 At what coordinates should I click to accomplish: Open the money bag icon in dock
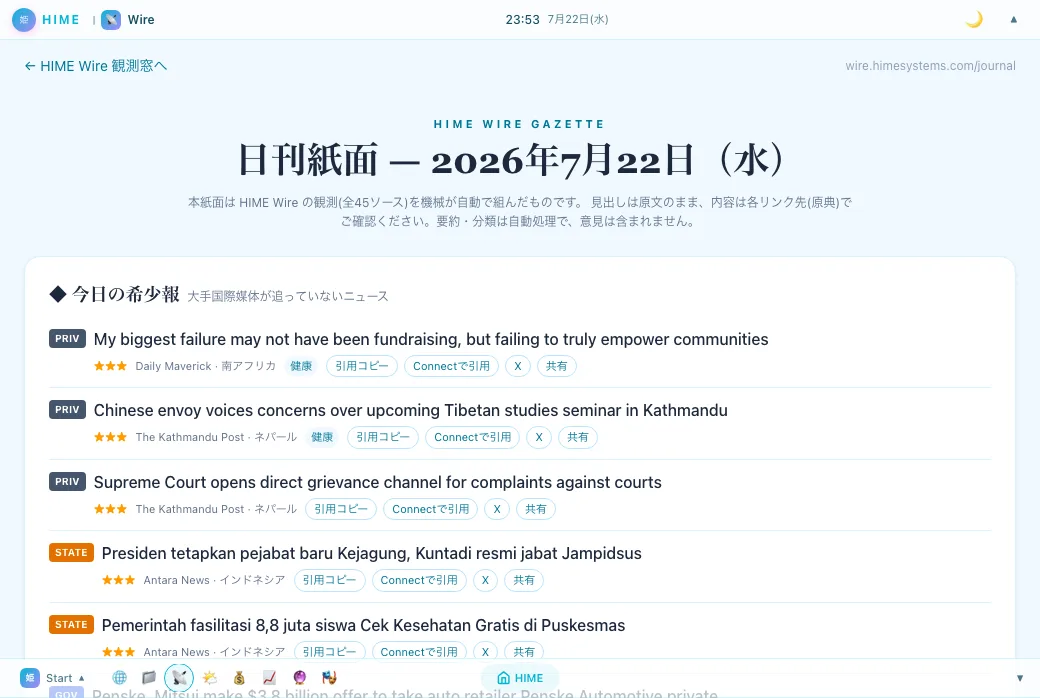coord(239,677)
